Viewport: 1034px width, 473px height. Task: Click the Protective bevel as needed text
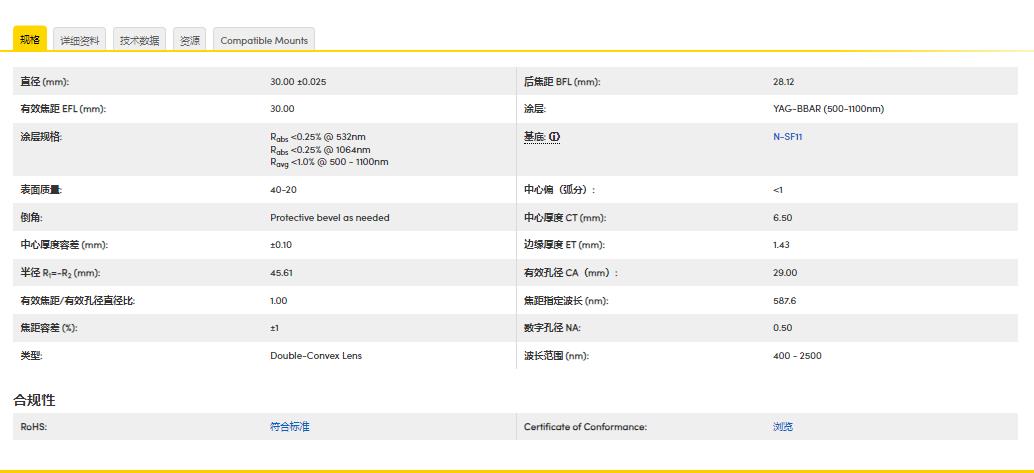coord(329,217)
